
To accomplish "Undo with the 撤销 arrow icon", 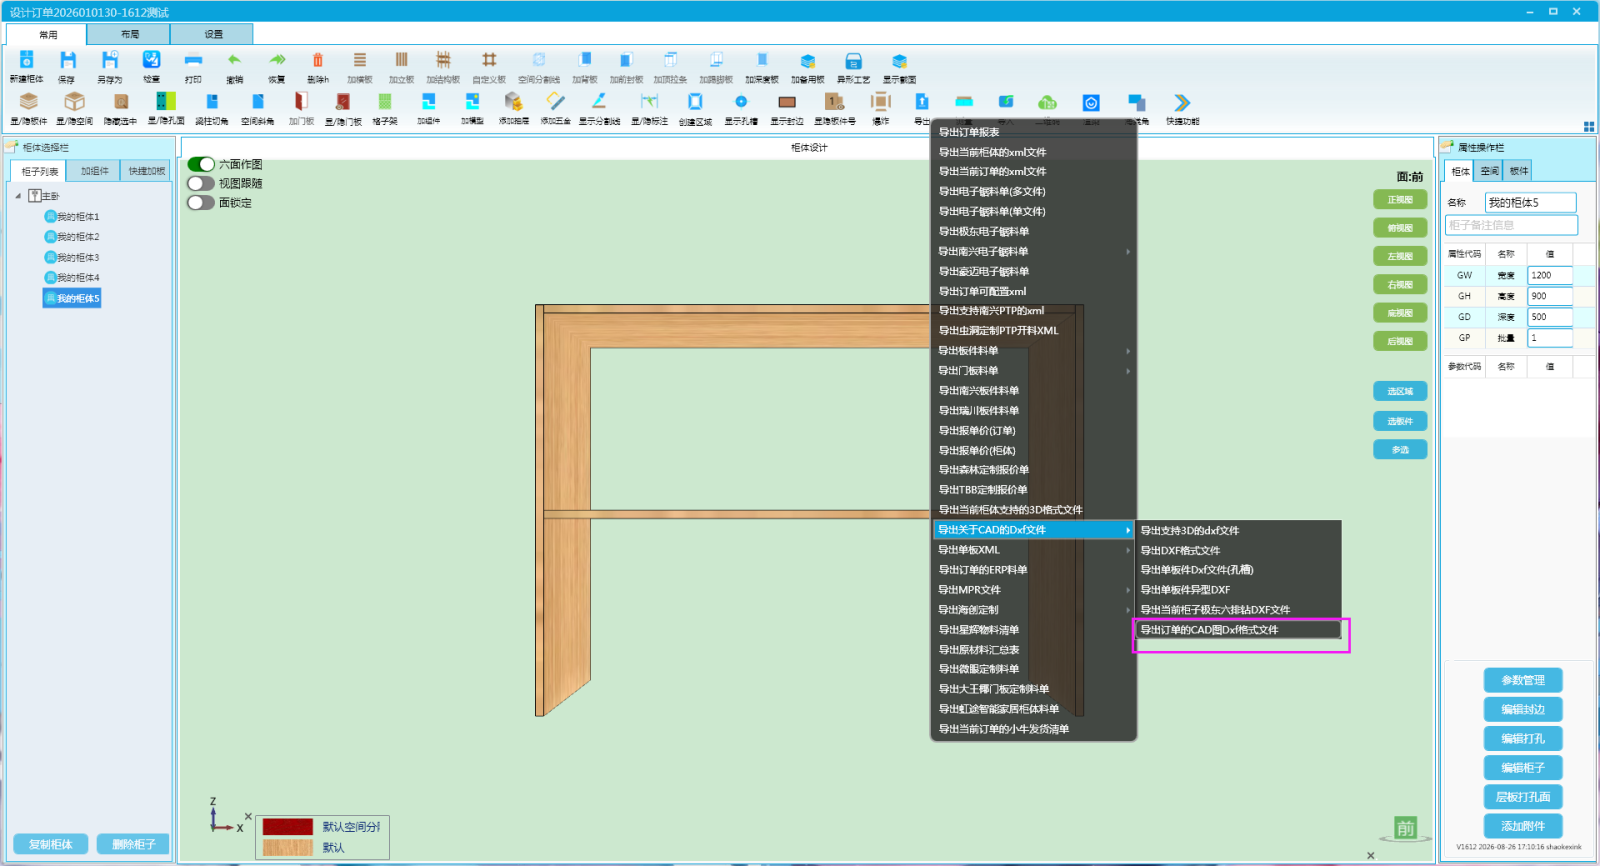I will point(234,61).
